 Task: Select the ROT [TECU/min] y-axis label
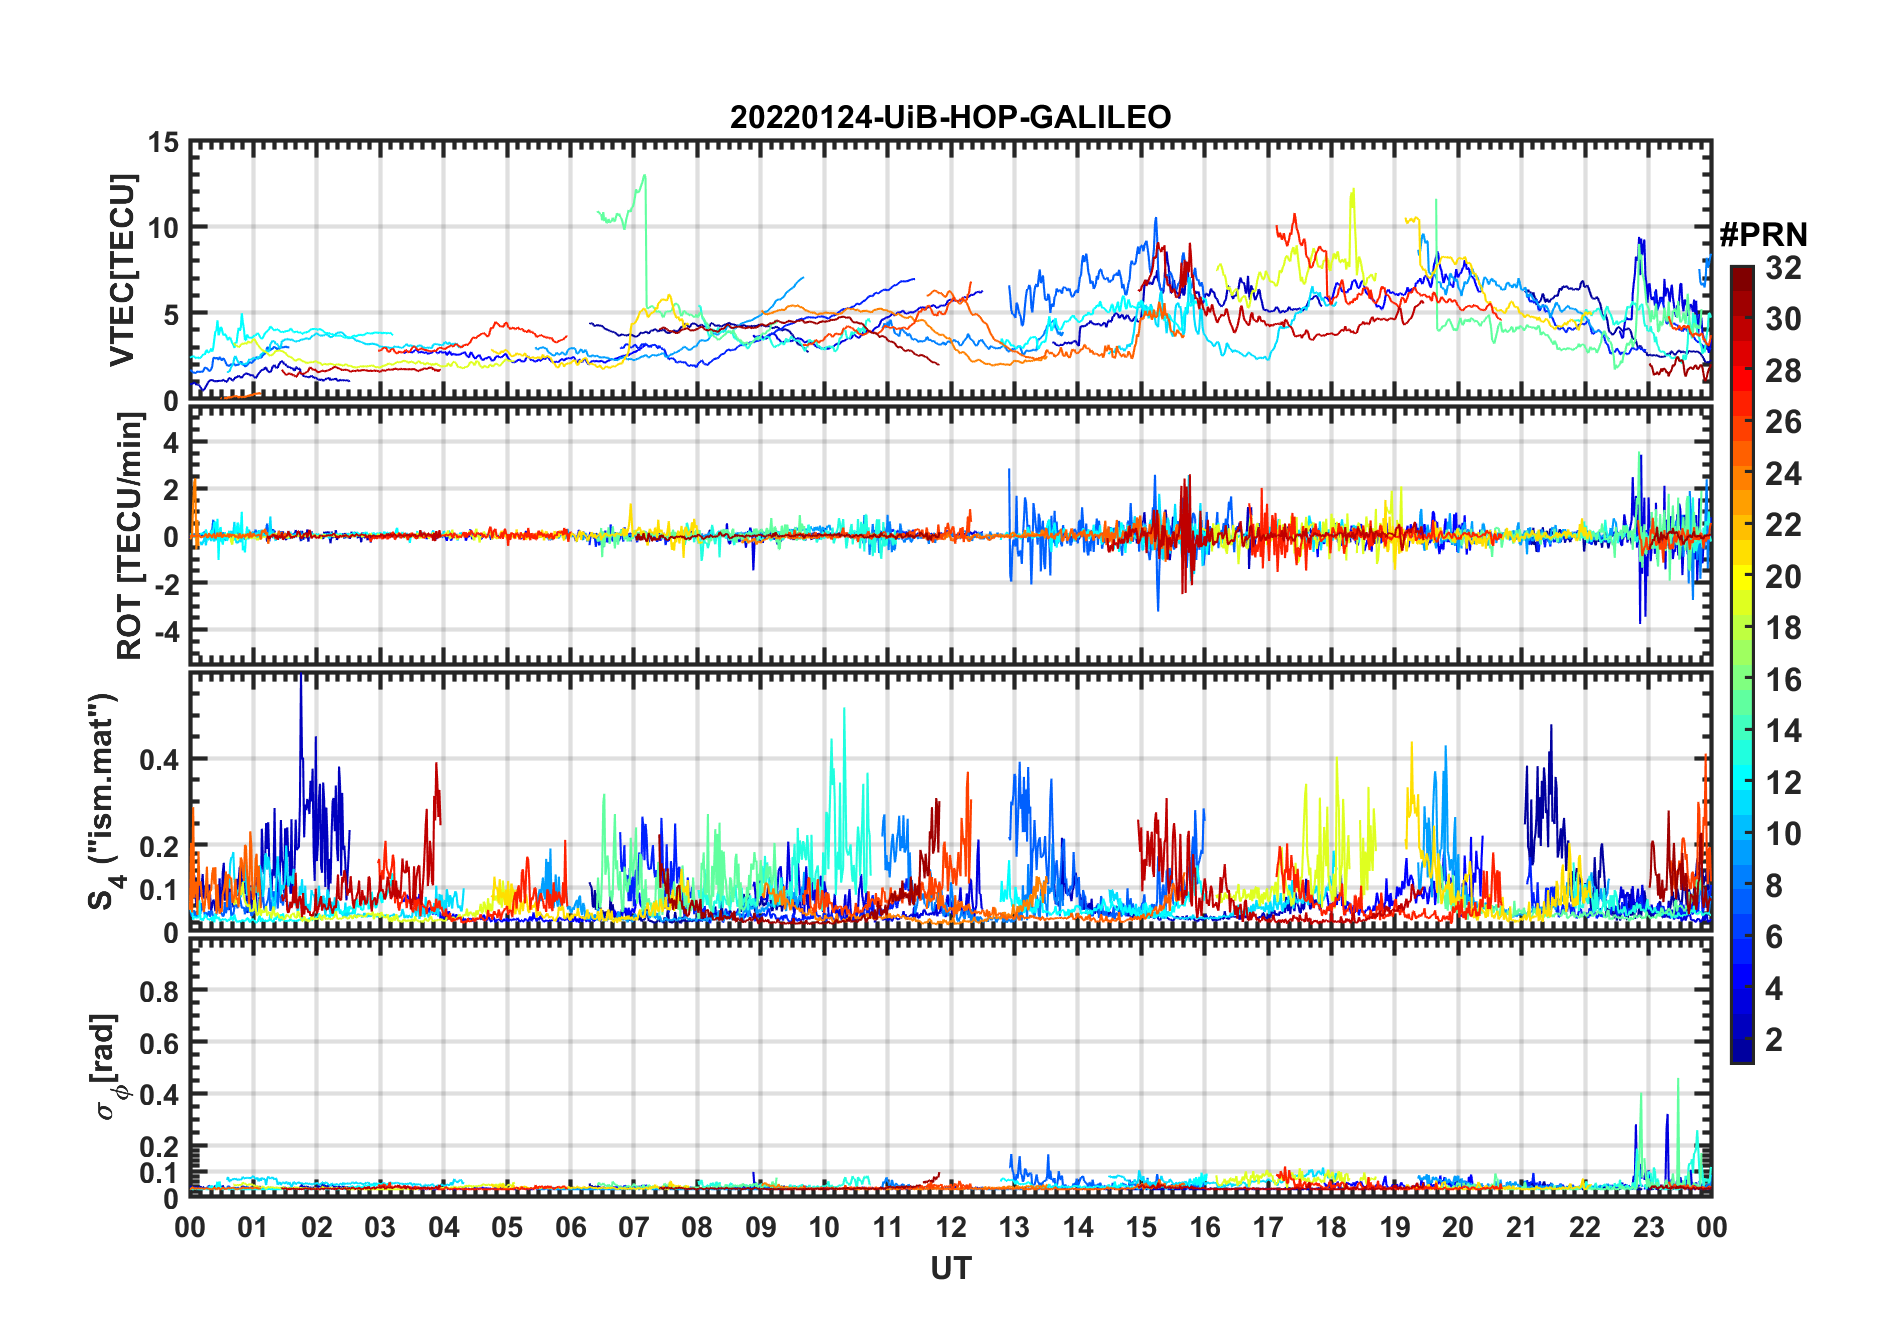tap(130, 536)
